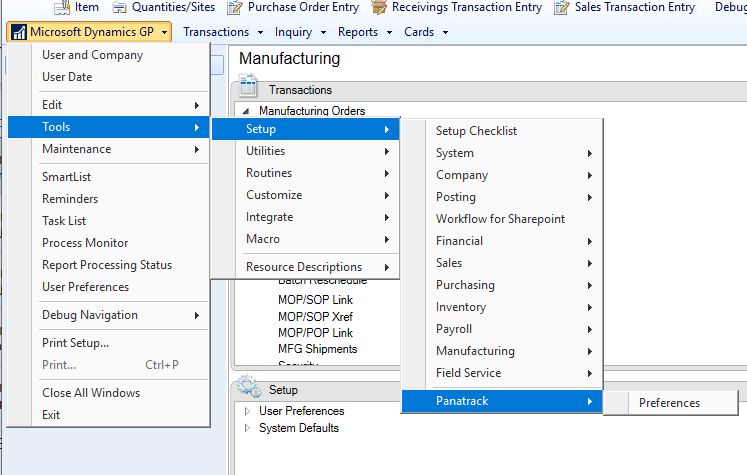This screenshot has height=475, width=747.
Task: Open Report Processing Status
Action: point(107,265)
